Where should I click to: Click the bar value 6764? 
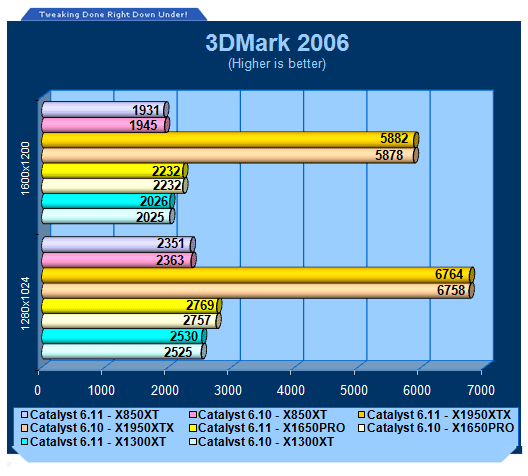[449, 274]
